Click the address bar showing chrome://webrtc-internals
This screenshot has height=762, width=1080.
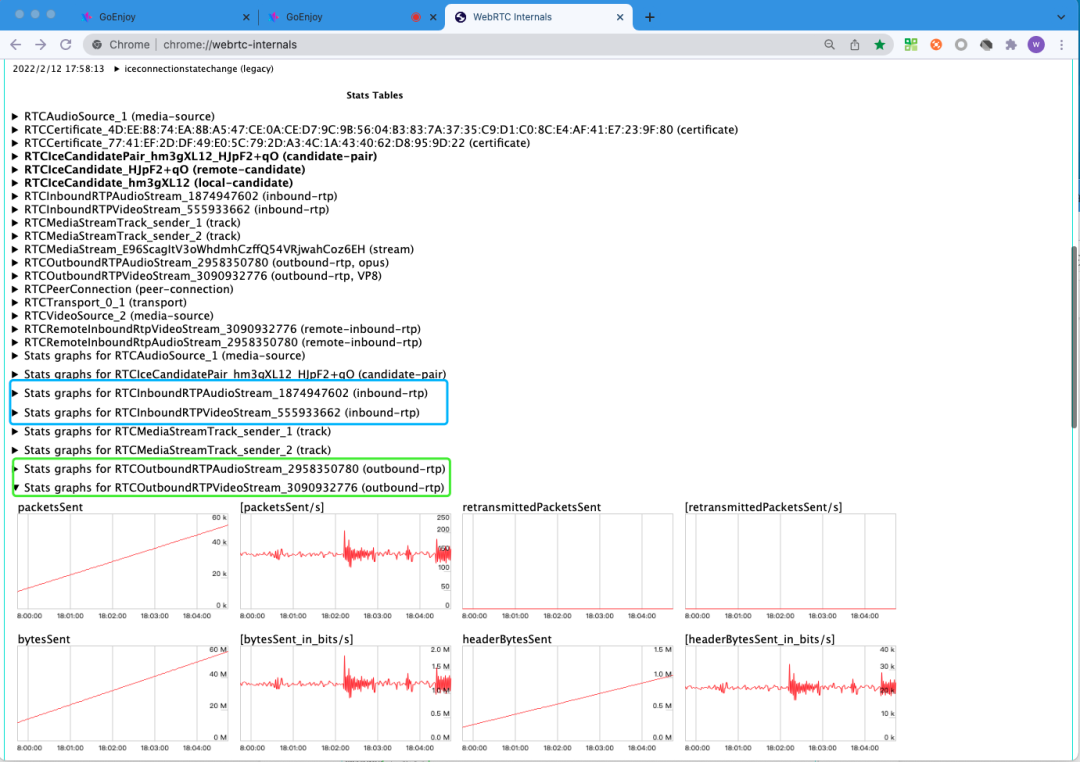pos(450,45)
